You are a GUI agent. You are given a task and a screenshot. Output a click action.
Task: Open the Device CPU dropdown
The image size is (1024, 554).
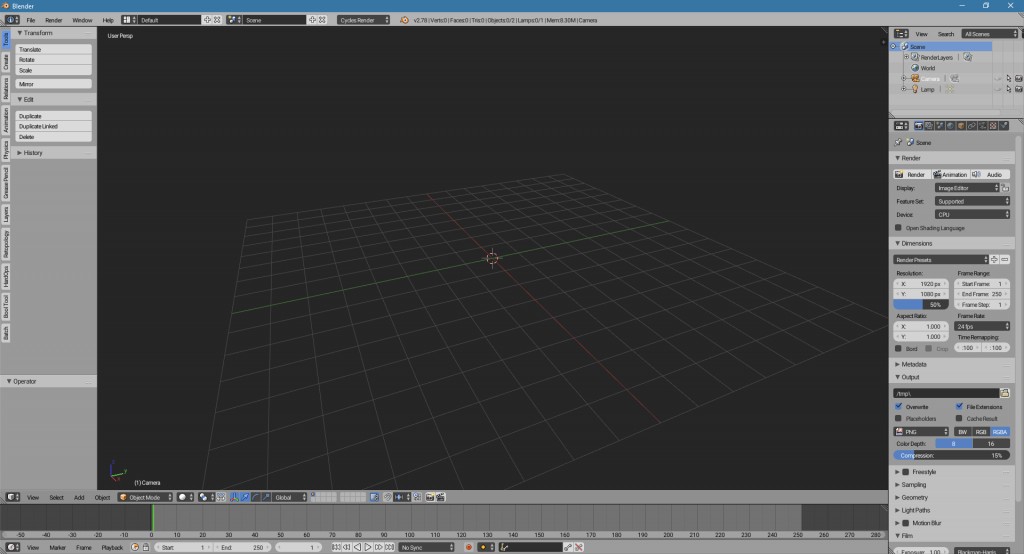point(972,214)
